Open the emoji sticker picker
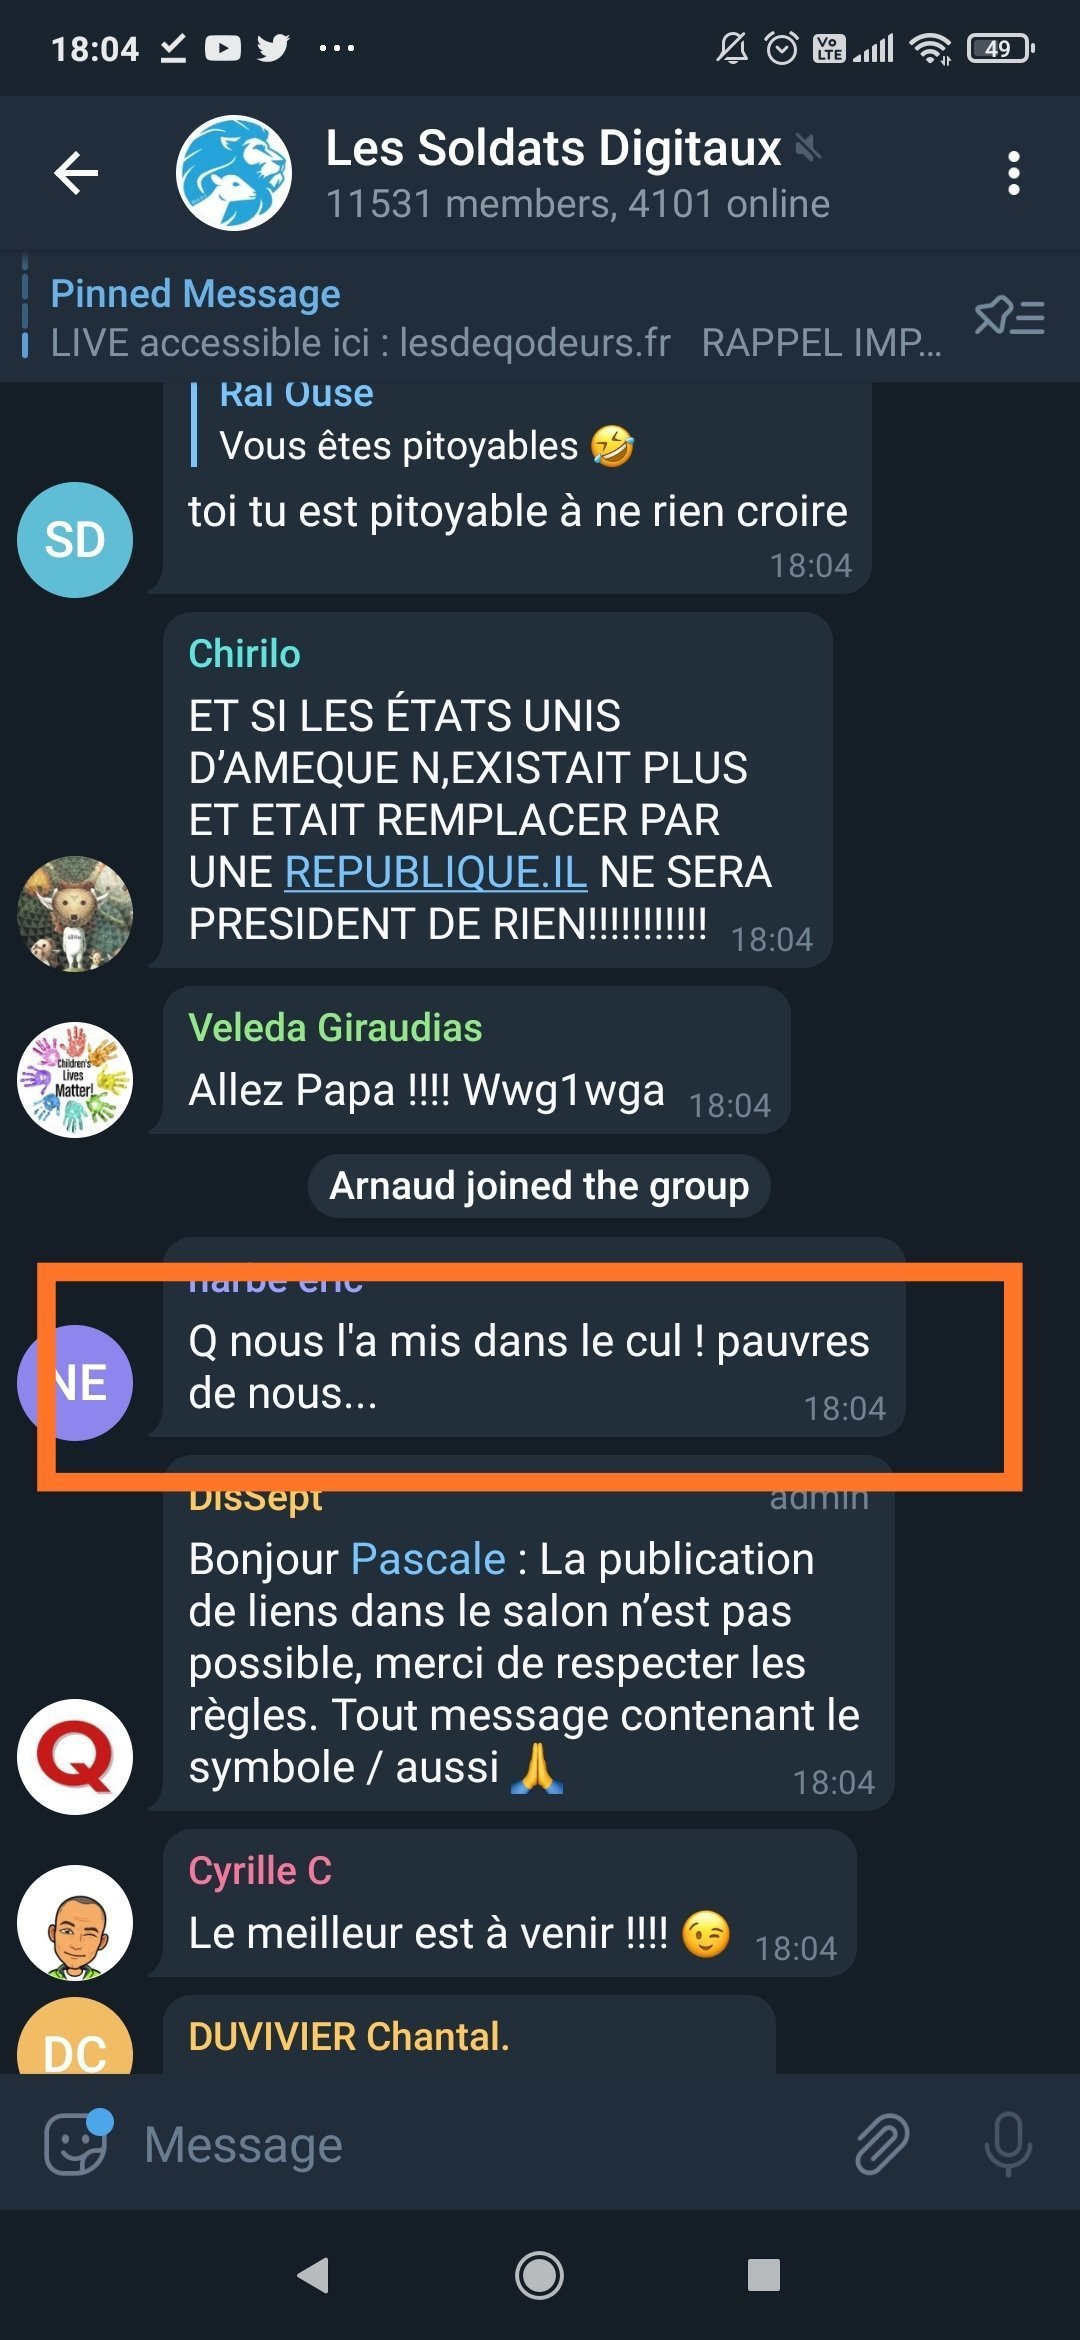 coord(76,2143)
